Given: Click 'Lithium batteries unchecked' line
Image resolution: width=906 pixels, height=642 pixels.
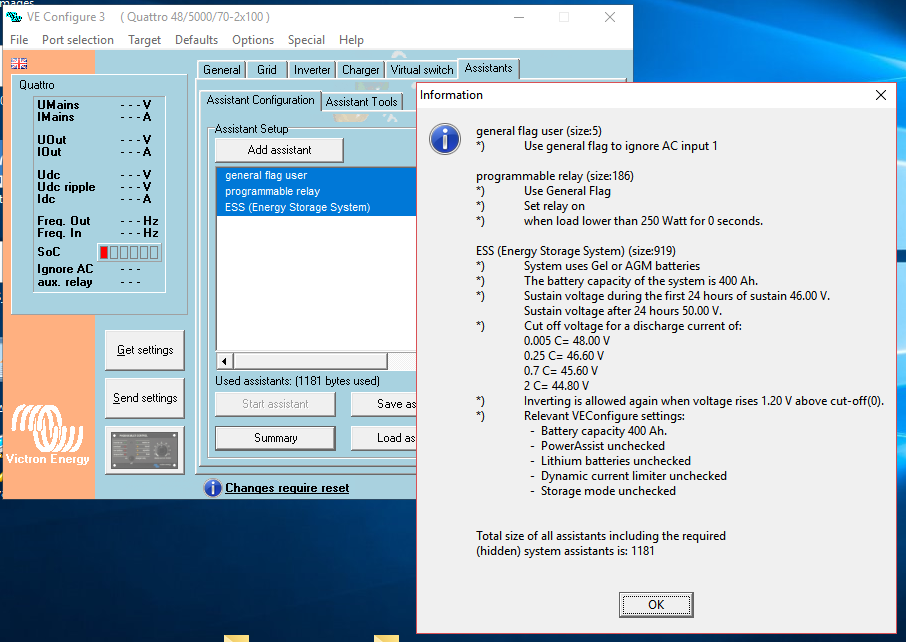Looking at the screenshot, I should (615, 461).
